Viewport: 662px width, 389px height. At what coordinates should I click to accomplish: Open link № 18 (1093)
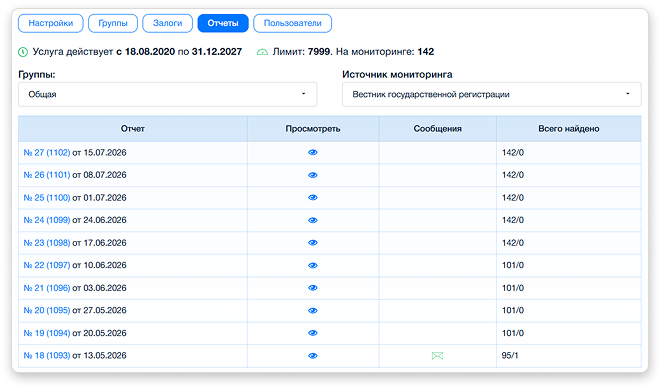(47, 356)
